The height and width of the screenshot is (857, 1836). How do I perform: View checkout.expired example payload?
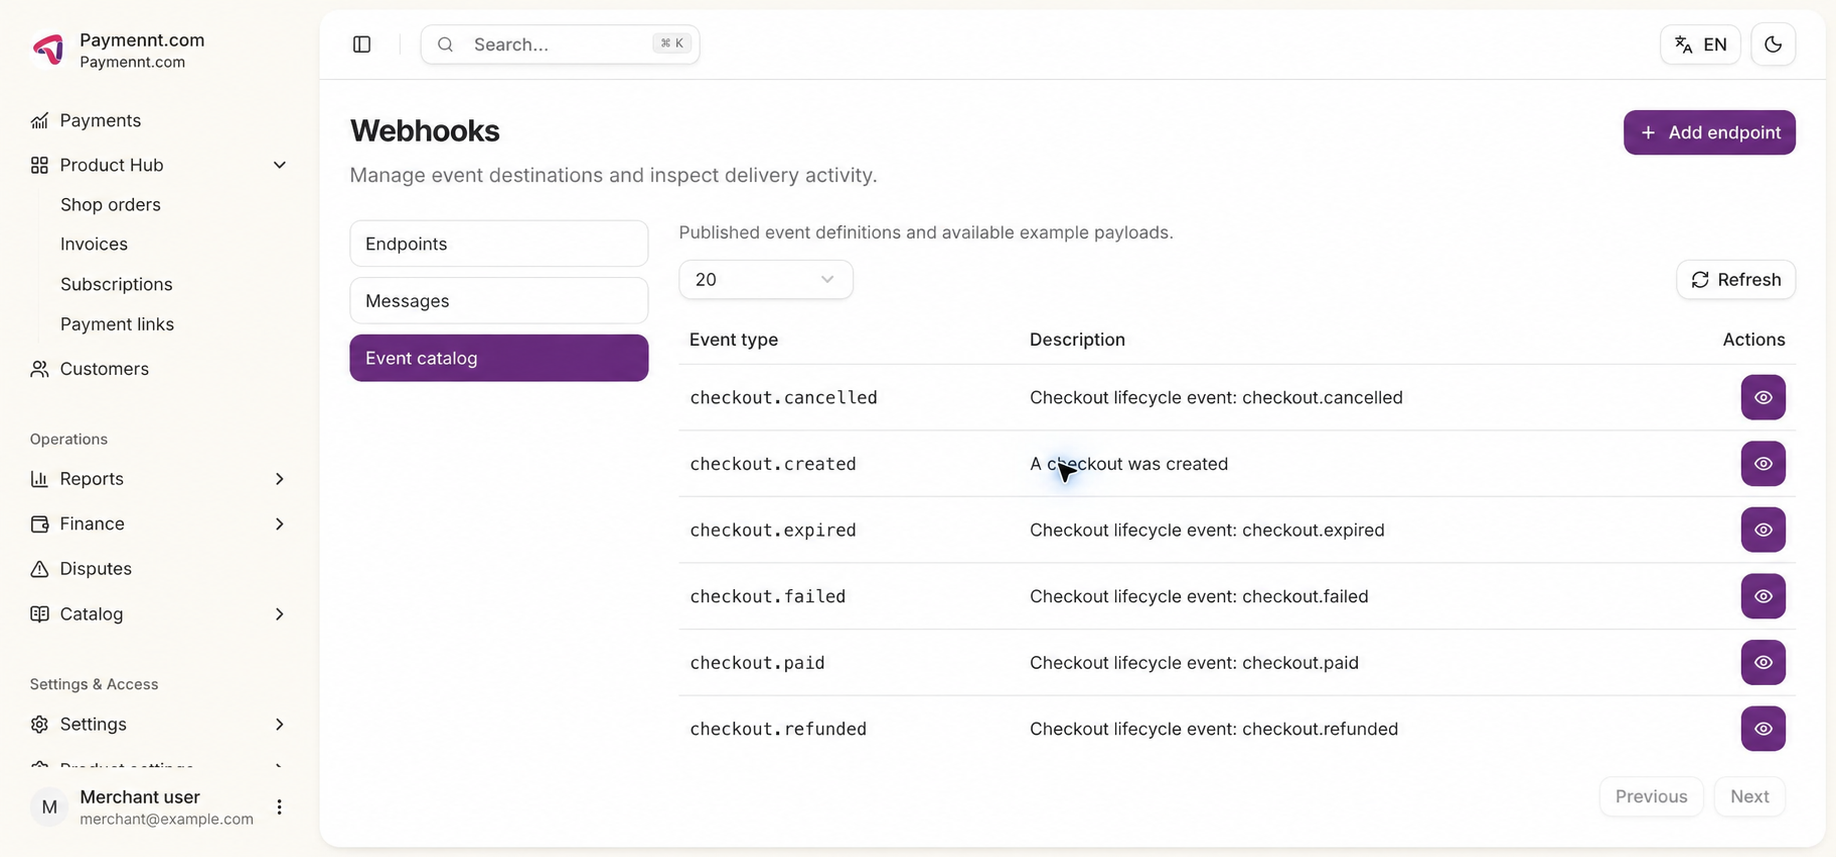[1763, 530]
